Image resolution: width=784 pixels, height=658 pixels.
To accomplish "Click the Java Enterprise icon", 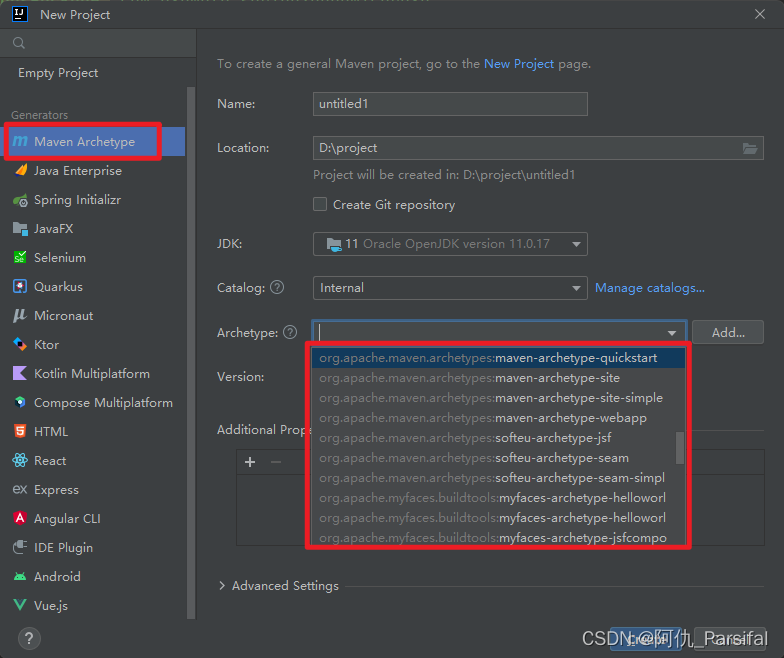I will click(x=20, y=170).
